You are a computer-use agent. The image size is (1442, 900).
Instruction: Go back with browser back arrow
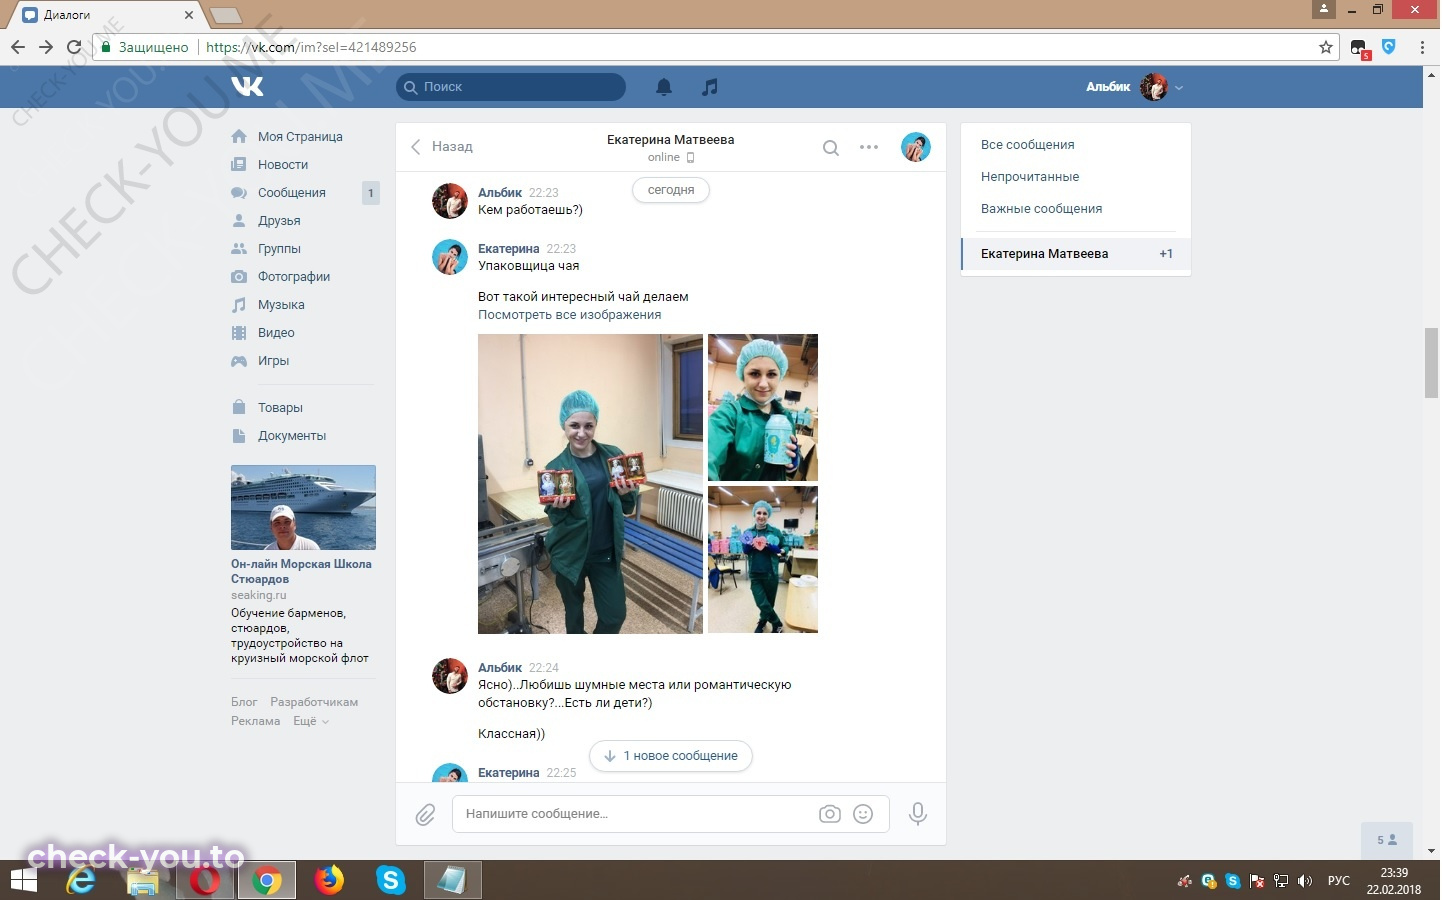click(x=18, y=47)
